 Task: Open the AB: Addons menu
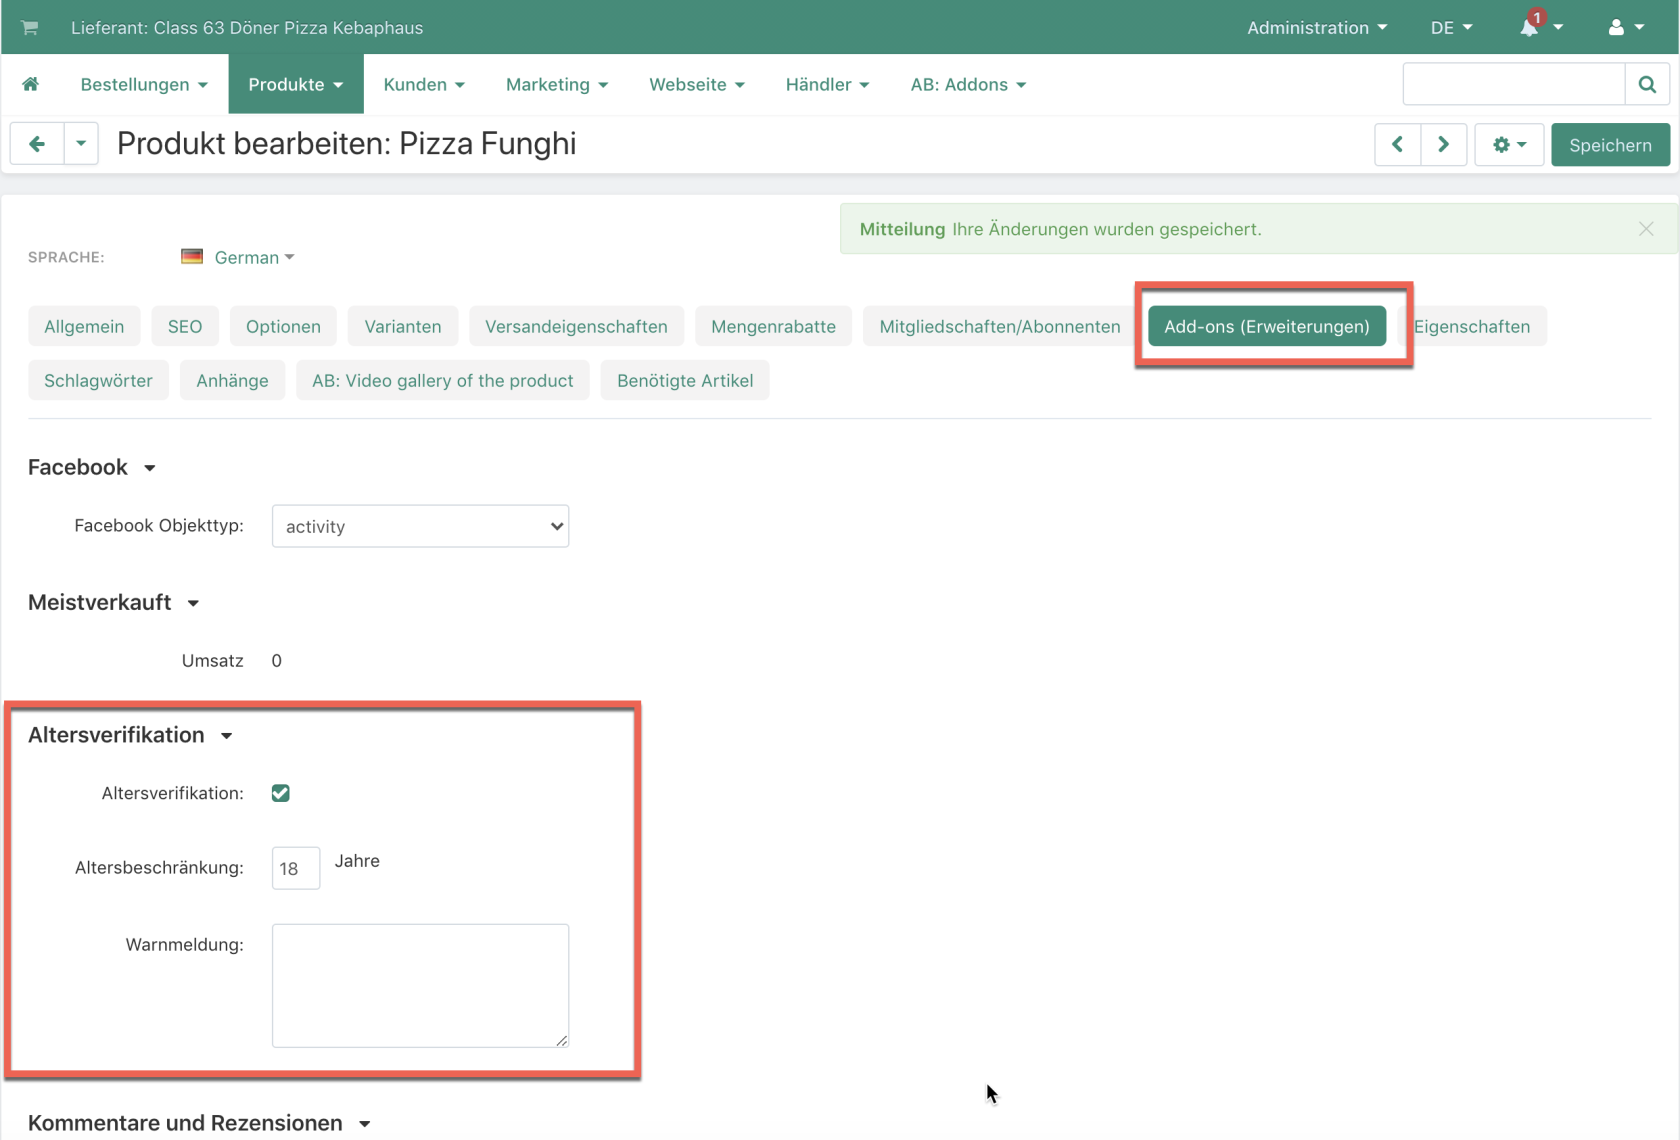[968, 84]
